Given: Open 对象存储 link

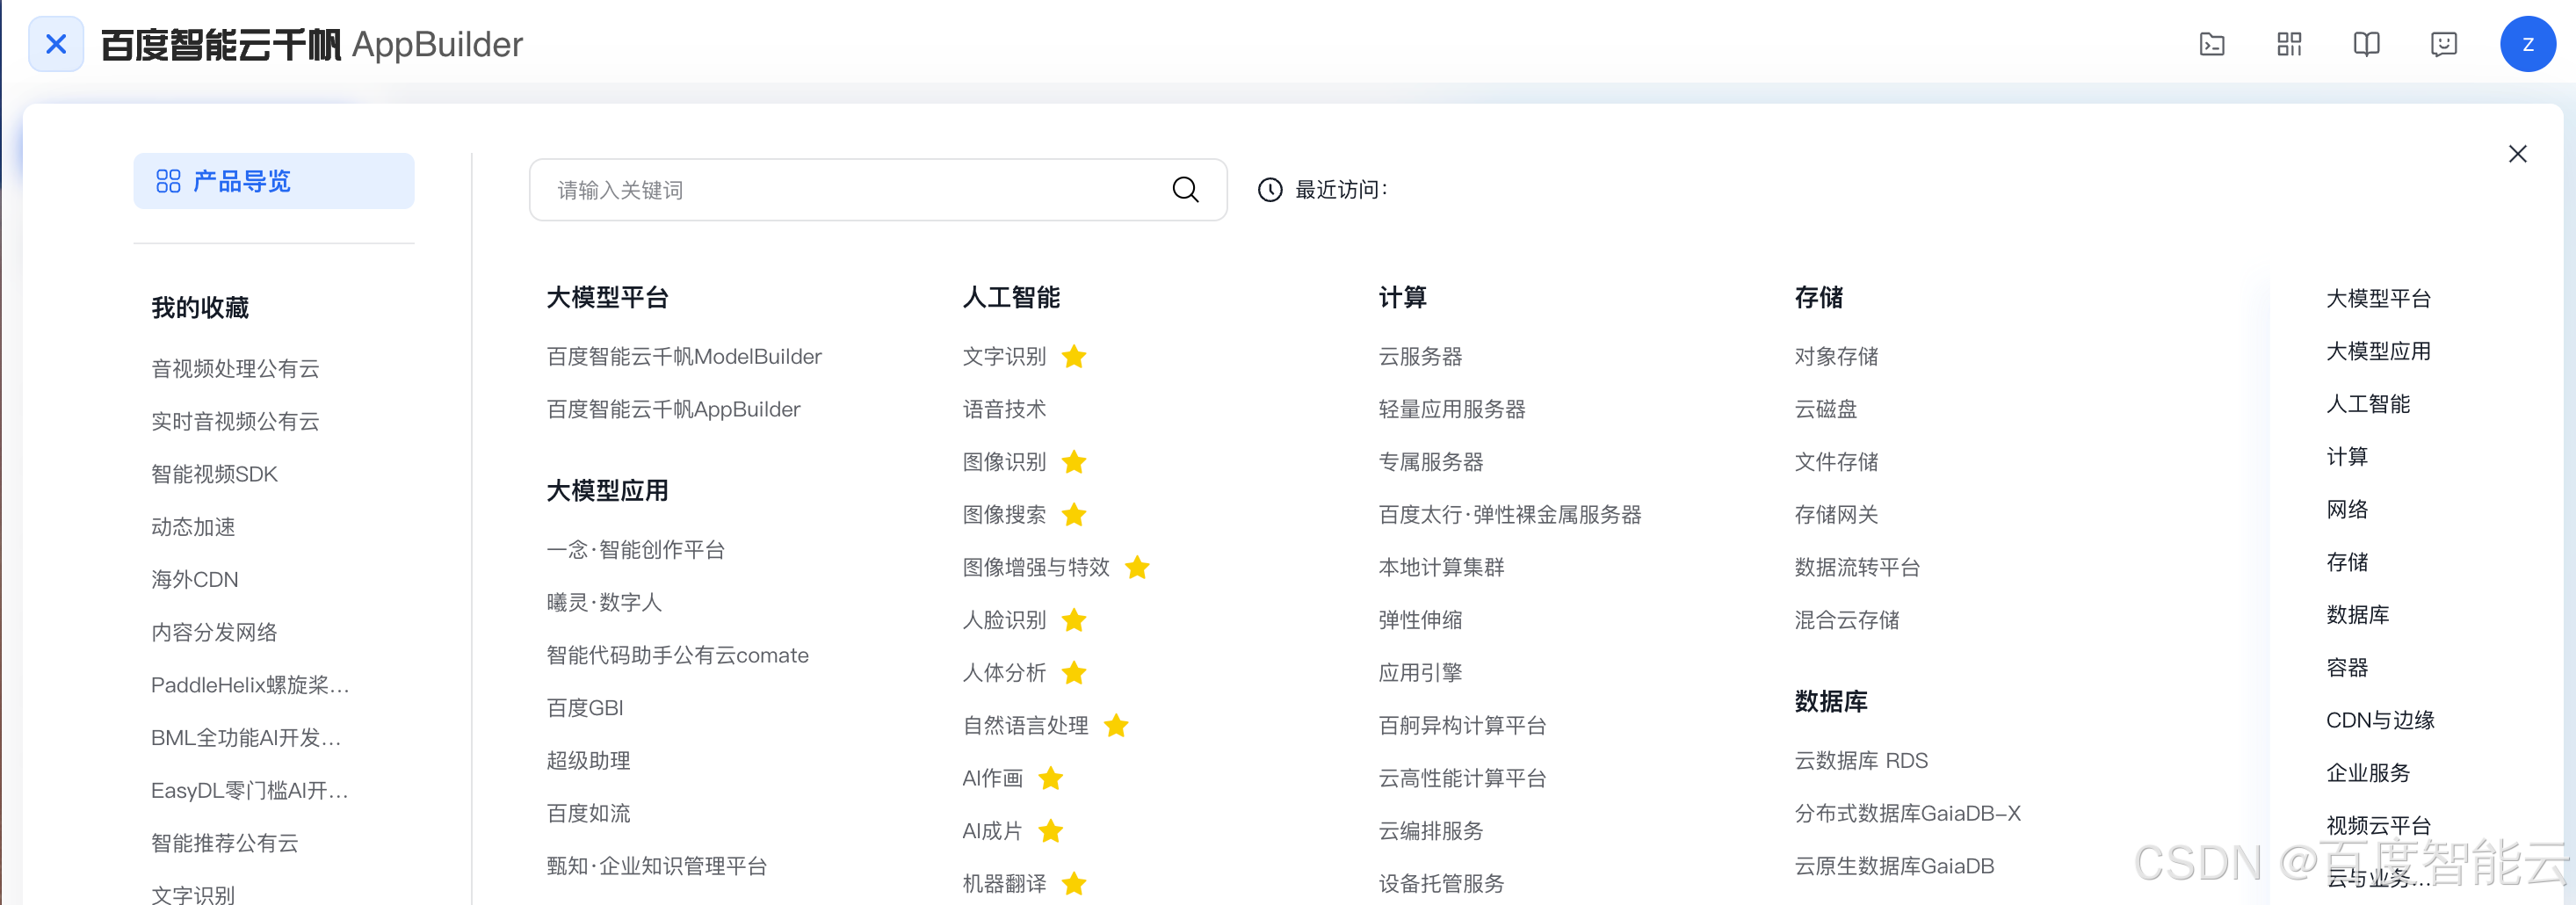Looking at the screenshot, I should click(1836, 356).
